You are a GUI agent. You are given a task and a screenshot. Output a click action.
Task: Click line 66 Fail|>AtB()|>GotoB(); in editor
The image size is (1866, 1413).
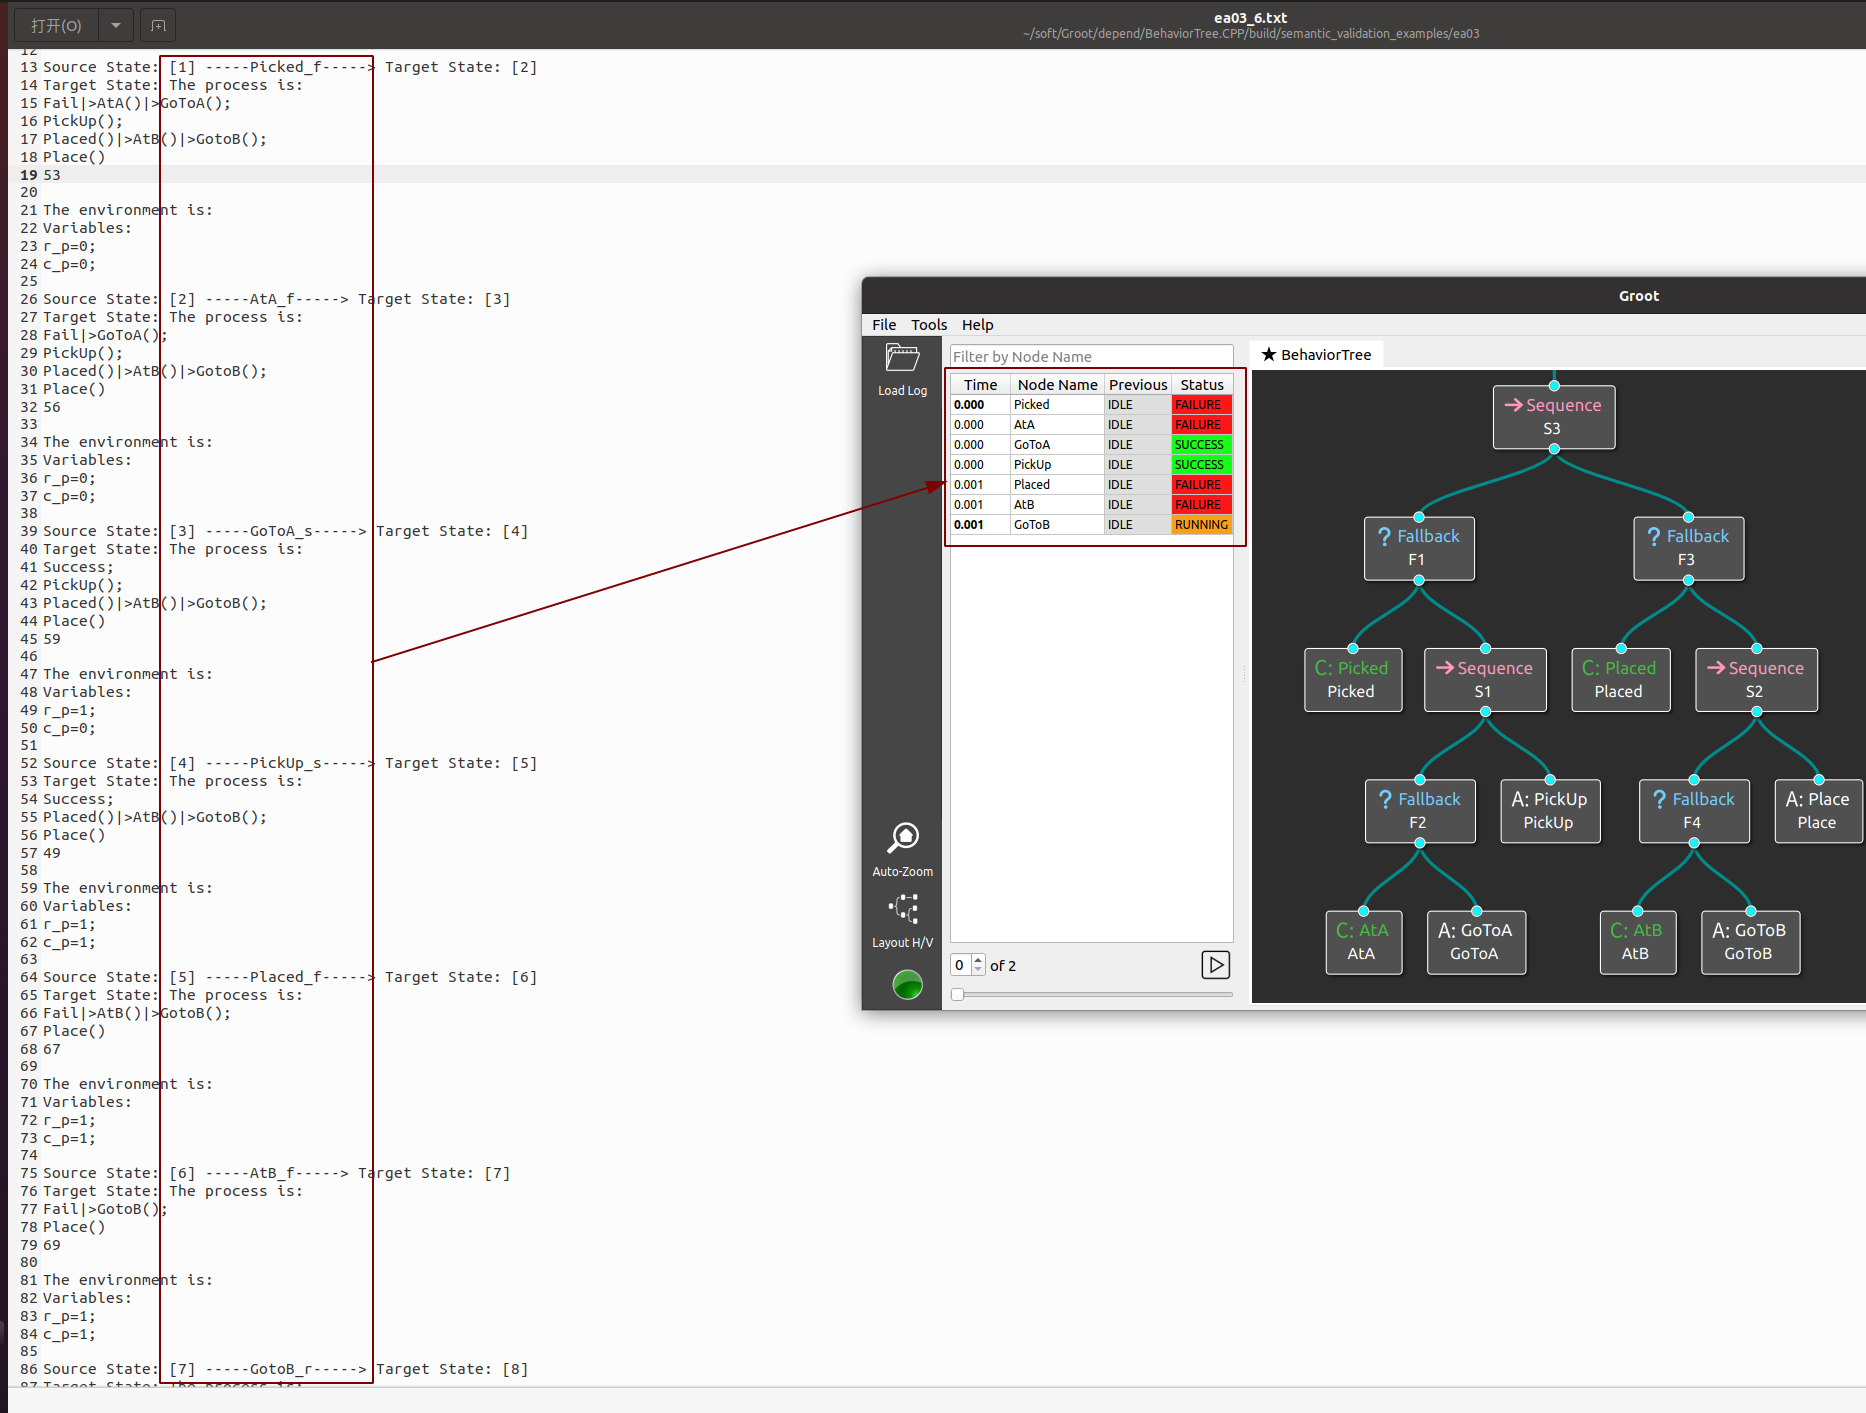[137, 1013]
